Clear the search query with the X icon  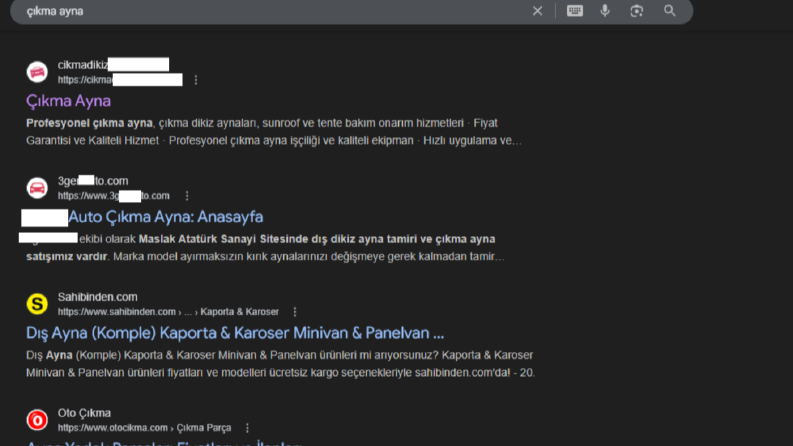pyautogui.click(x=537, y=11)
